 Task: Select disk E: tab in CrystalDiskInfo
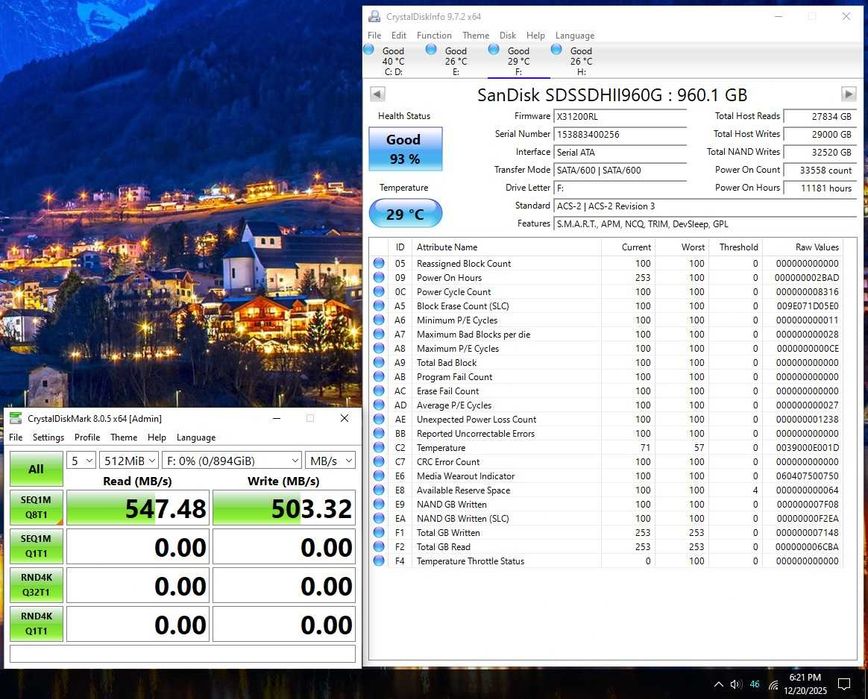point(455,60)
